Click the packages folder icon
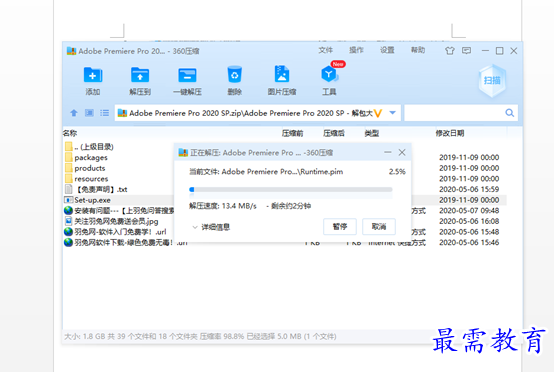 [69, 157]
